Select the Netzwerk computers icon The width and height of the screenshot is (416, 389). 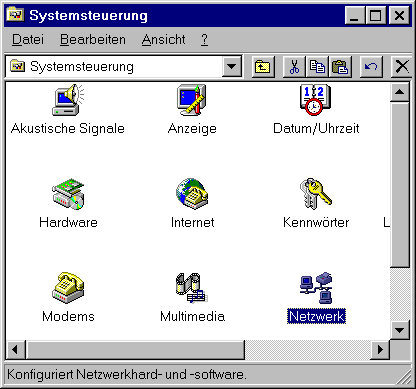tap(316, 288)
